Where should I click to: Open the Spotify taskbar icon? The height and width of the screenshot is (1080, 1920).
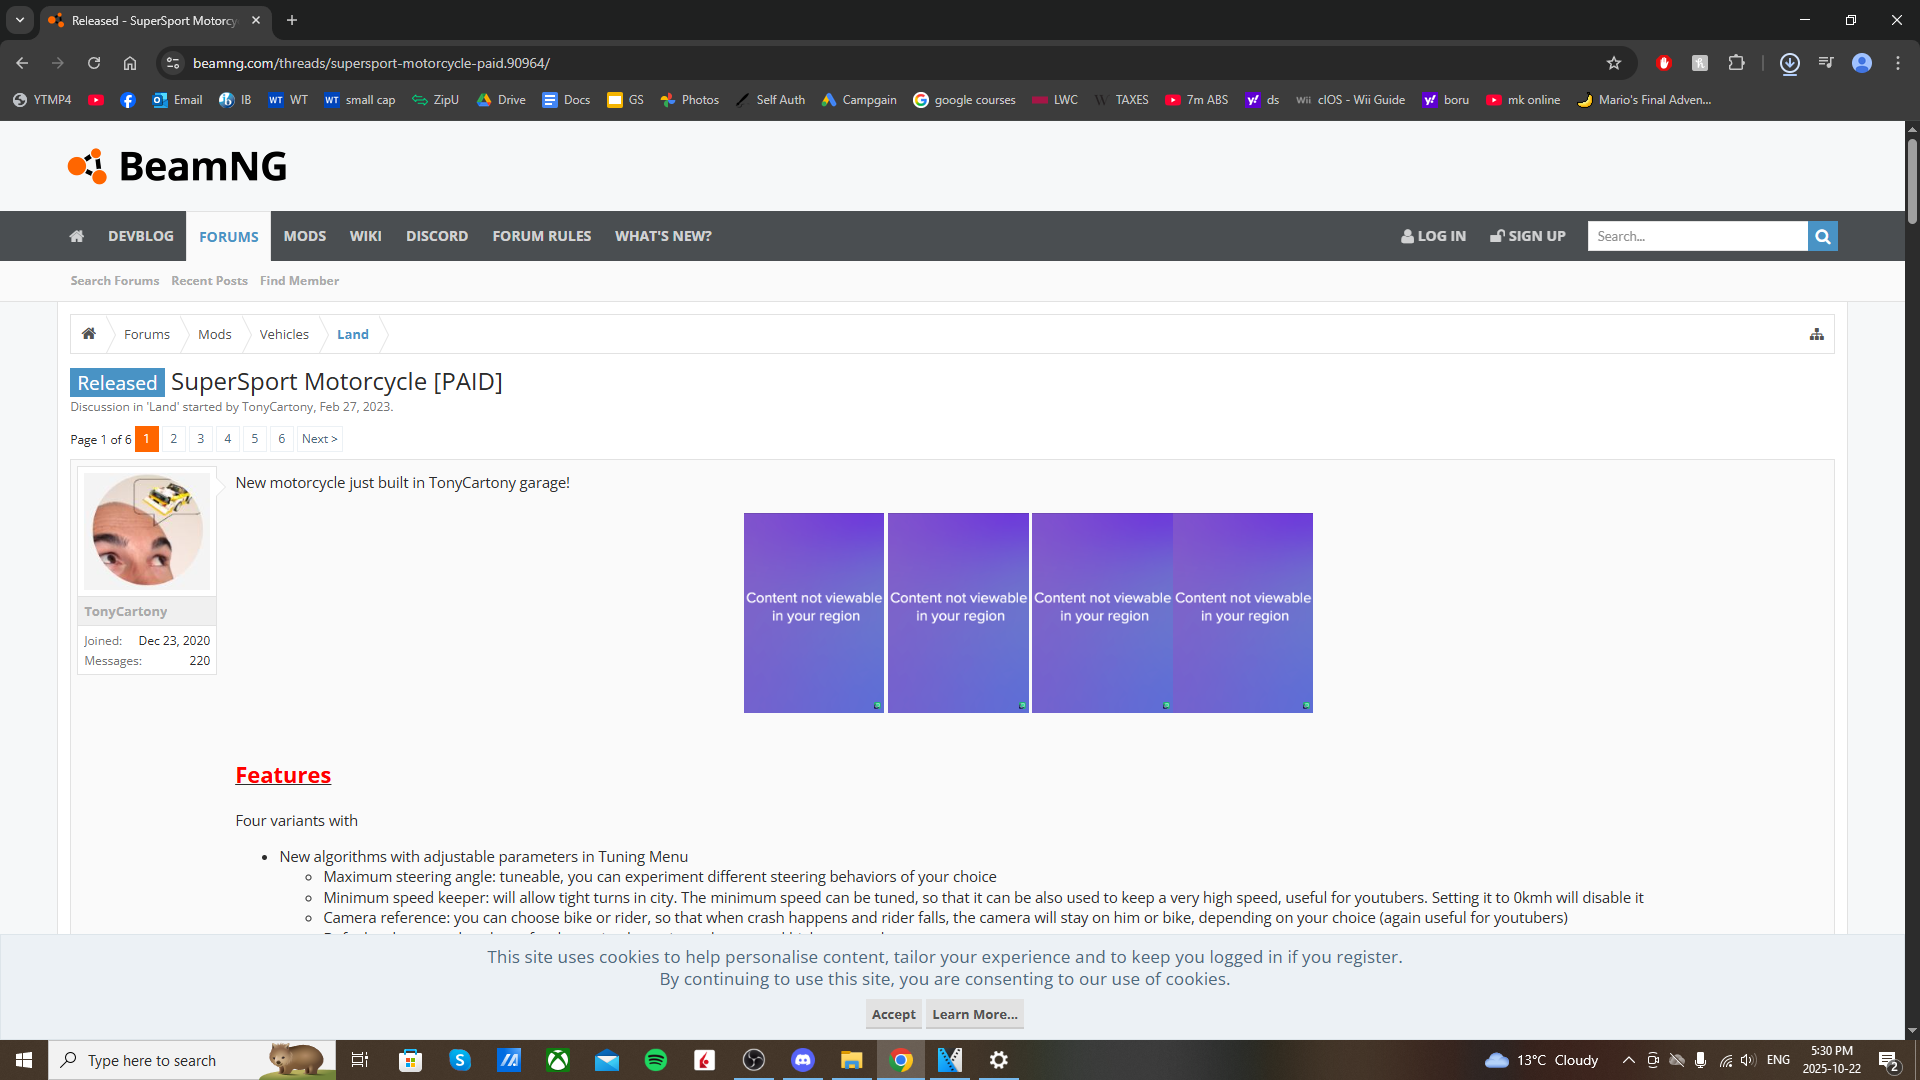(x=656, y=1060)
